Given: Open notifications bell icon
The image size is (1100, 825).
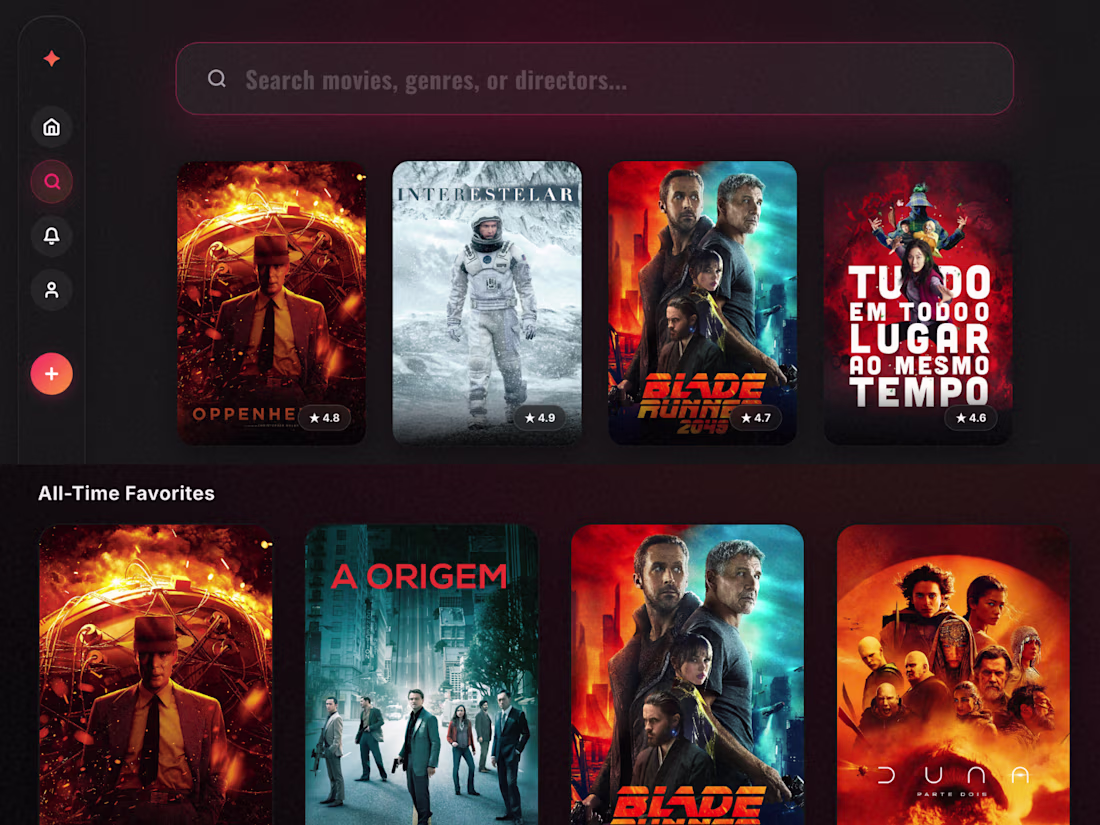Looking at the screenshot, I should tap(51, 236).
